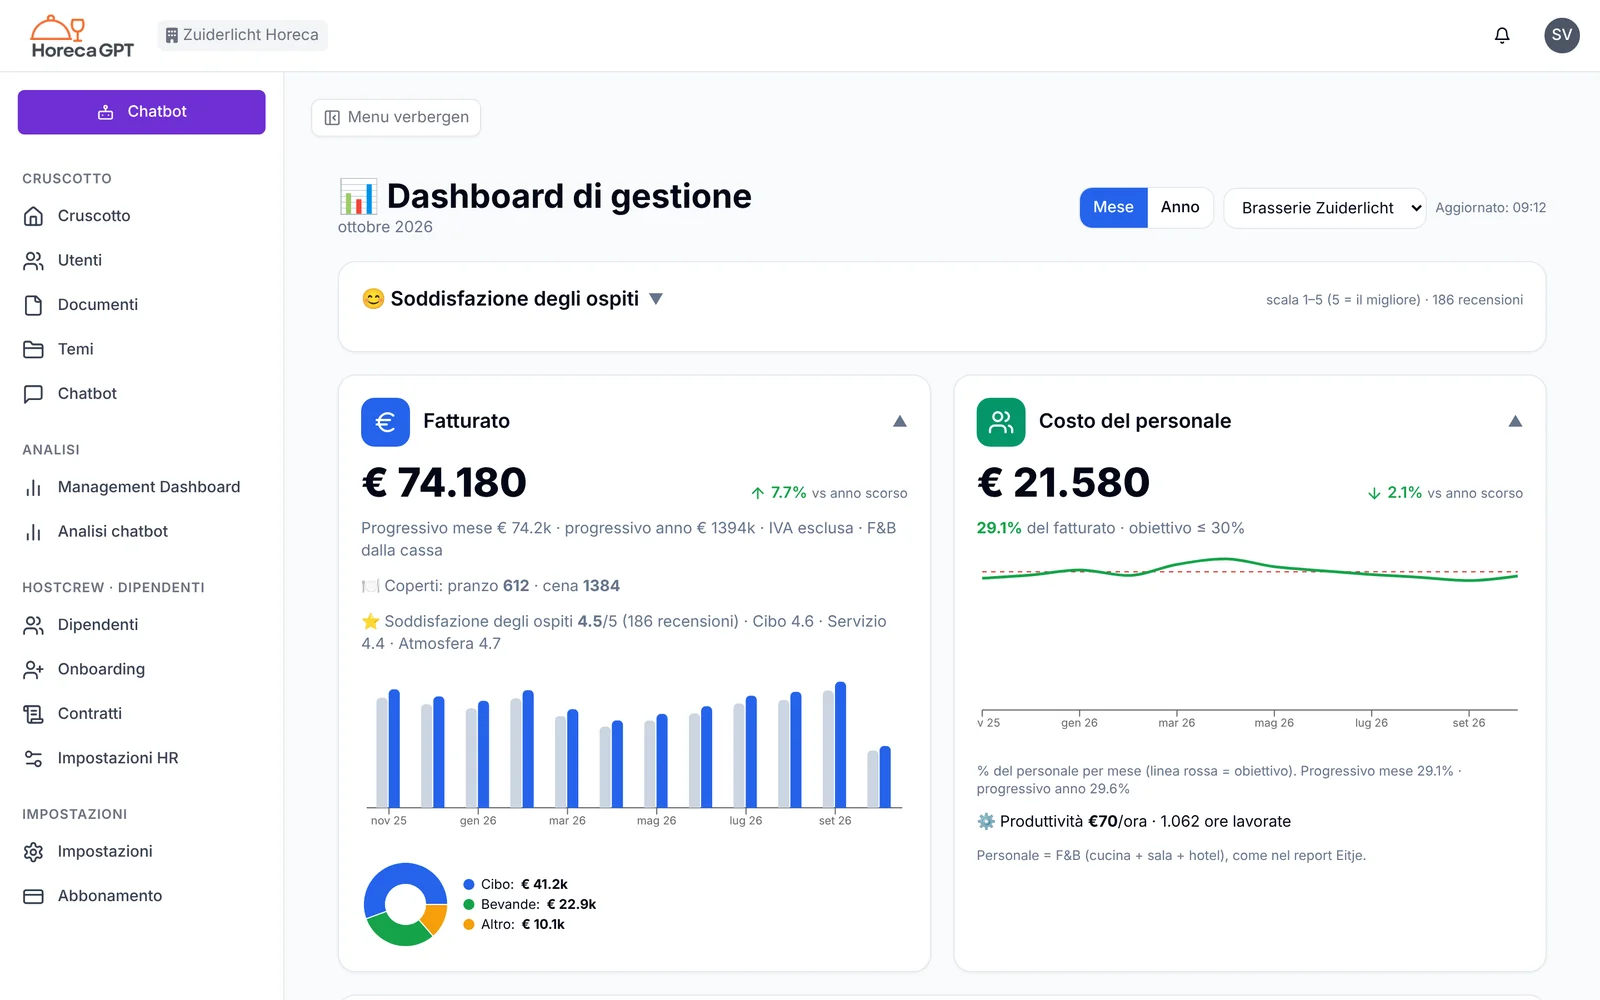Click the orange Altro legend dot
The image size is (1600, 1000).
click(469, 925)
